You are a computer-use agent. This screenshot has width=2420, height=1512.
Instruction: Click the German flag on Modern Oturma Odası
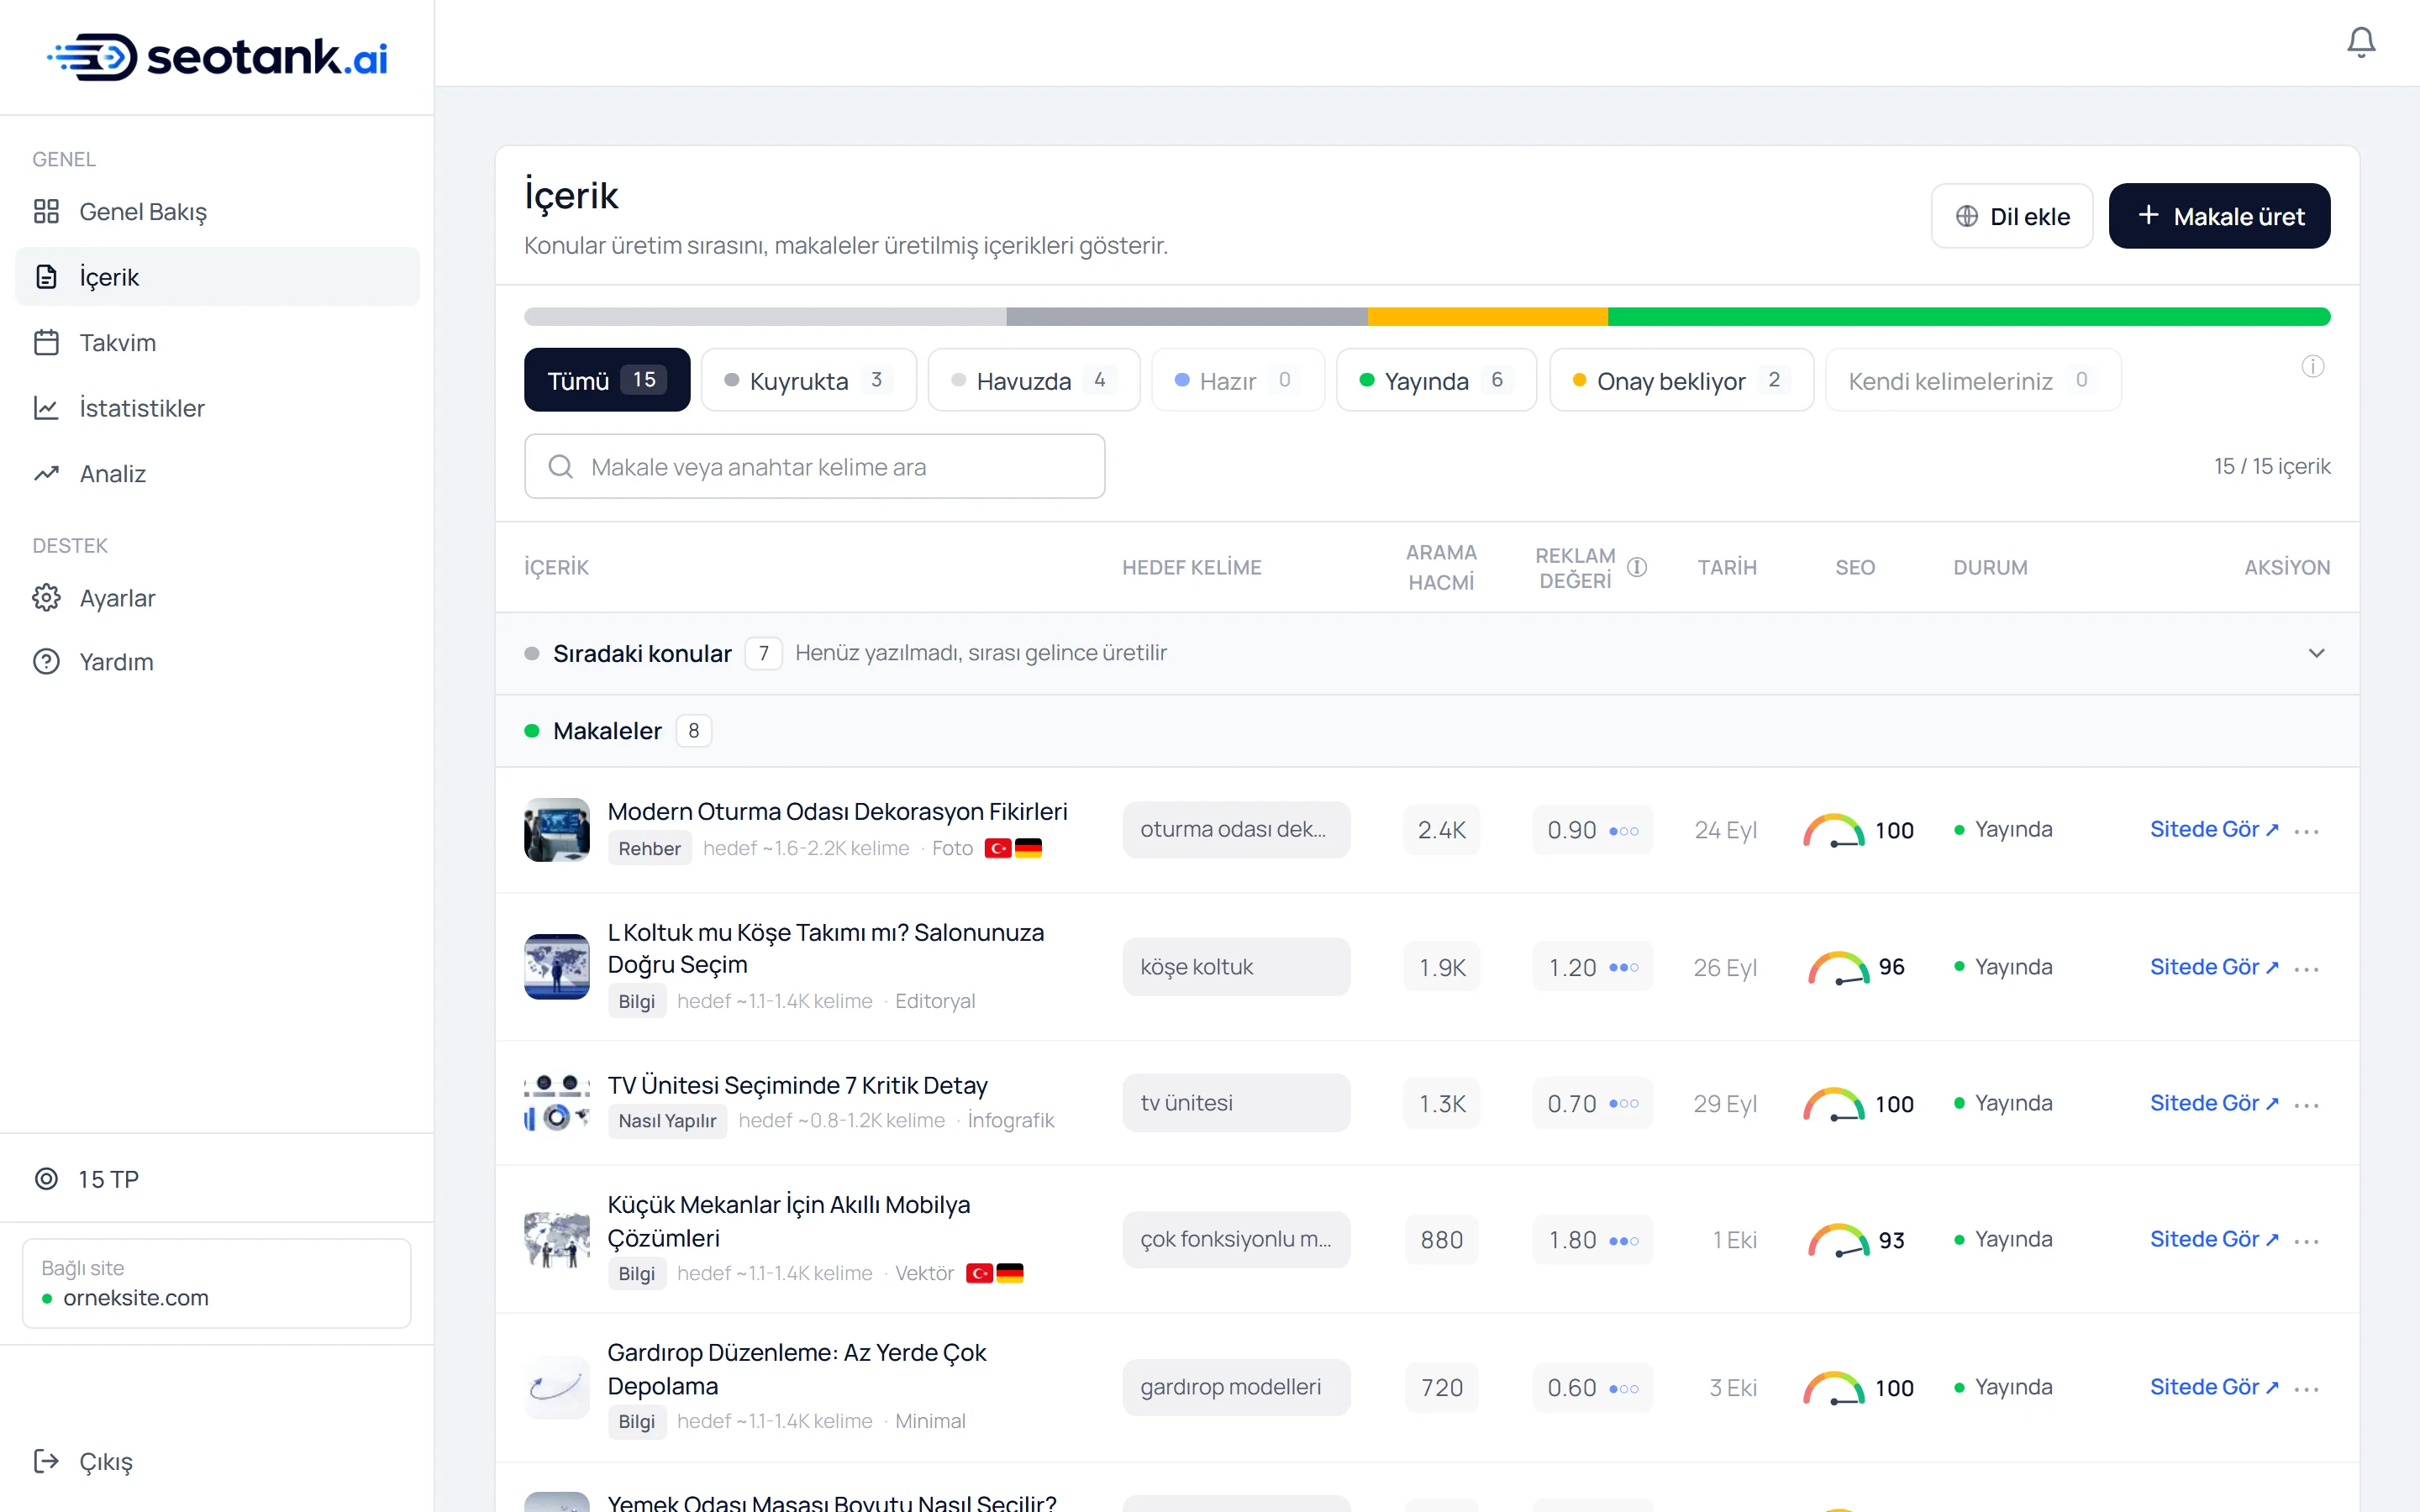pyautogui.click(x=1028, y=848)
